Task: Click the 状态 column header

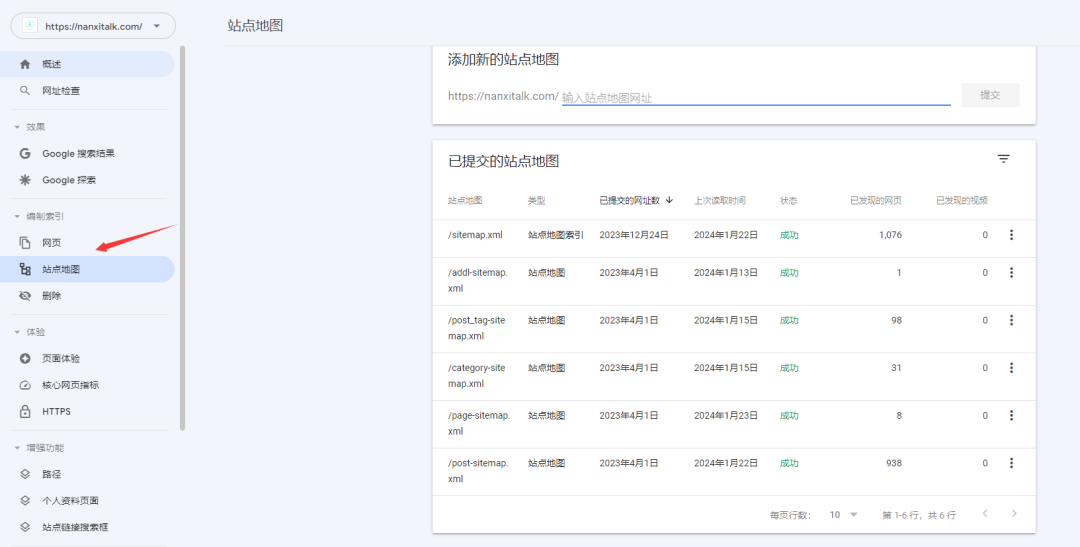Action: point(789,200)
